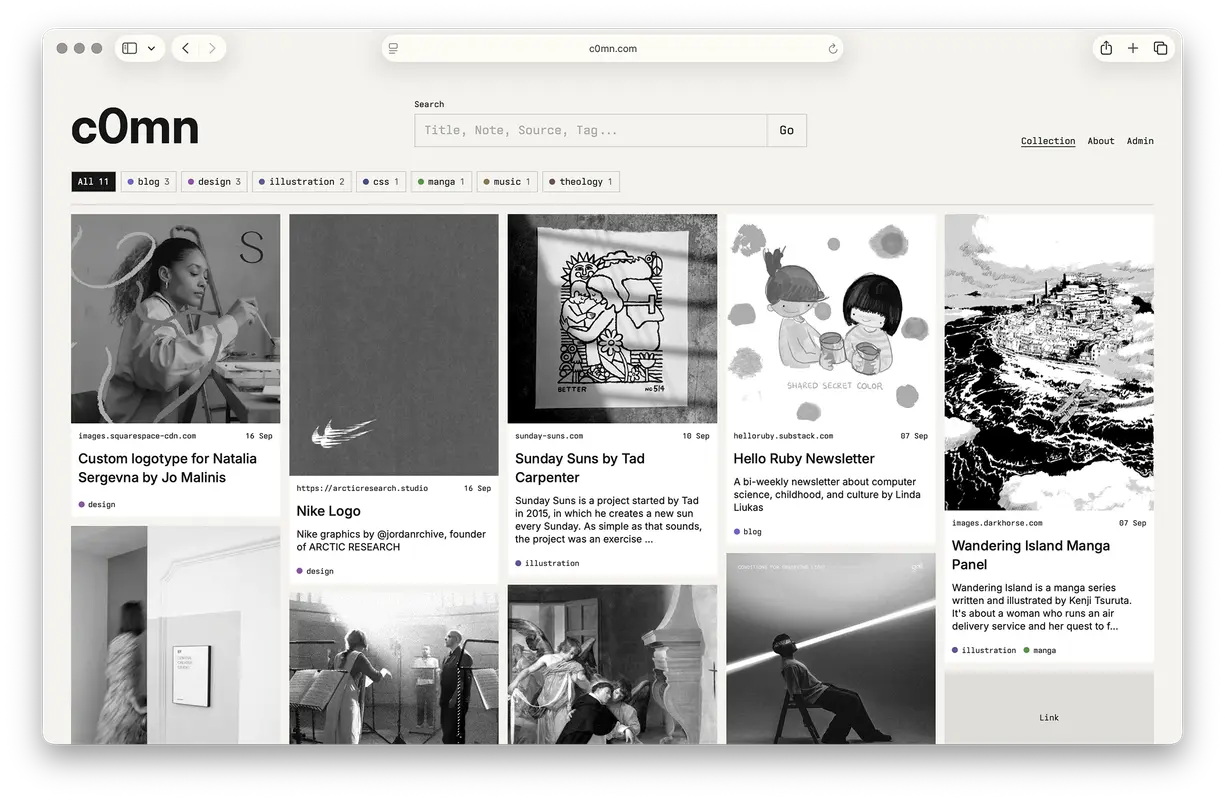Show tab overview icon
This screenshot has height=800, width=1225.
click(1160, 48)
